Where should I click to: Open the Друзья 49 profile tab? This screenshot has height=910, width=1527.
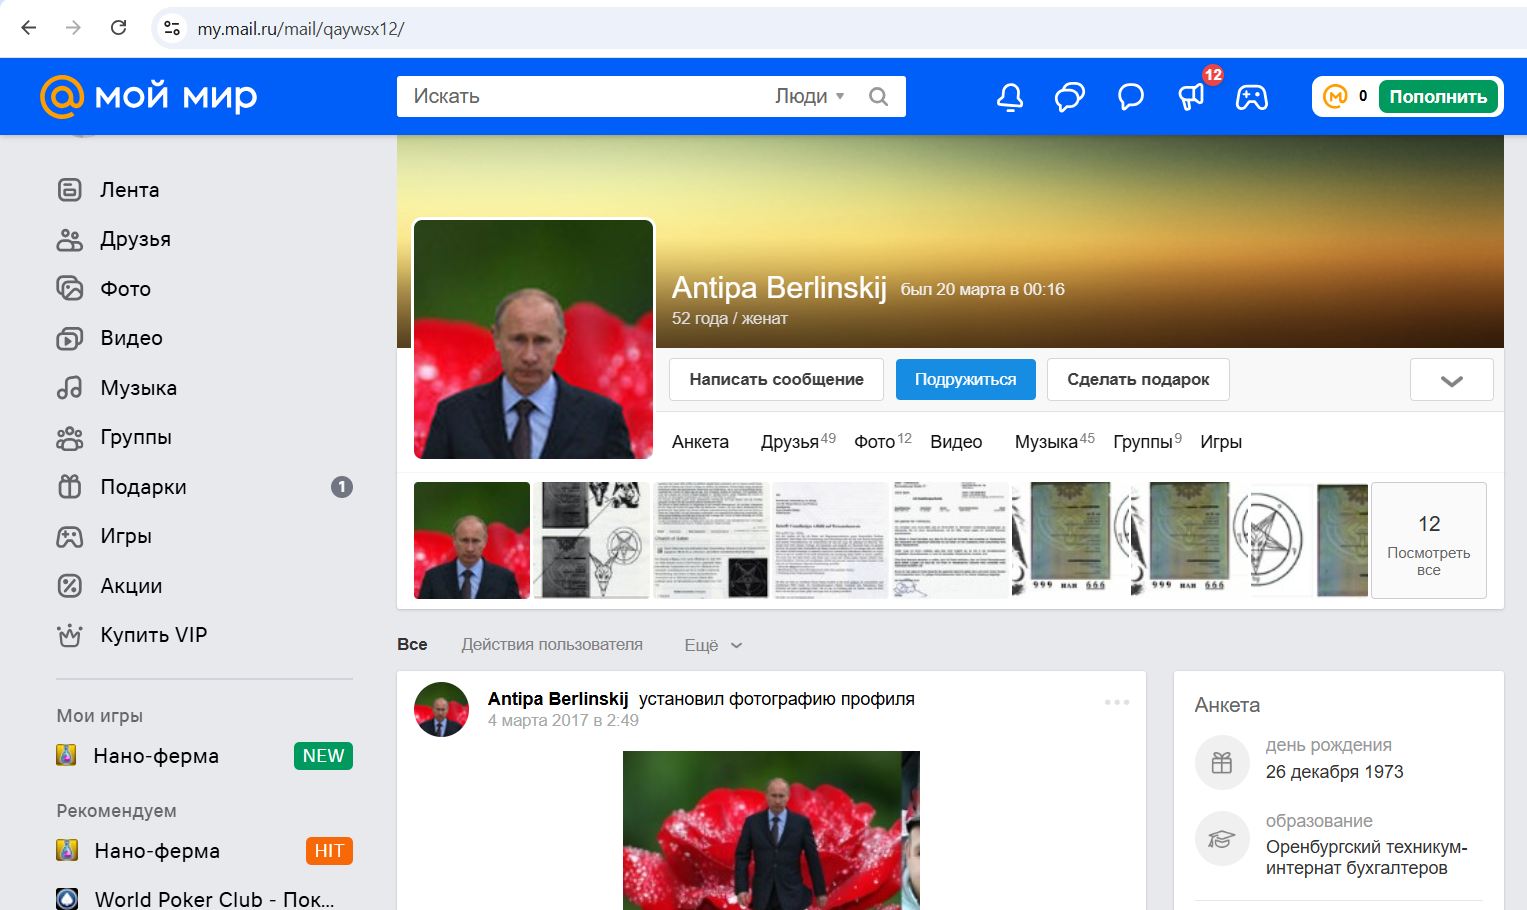(x=798, y=442)
